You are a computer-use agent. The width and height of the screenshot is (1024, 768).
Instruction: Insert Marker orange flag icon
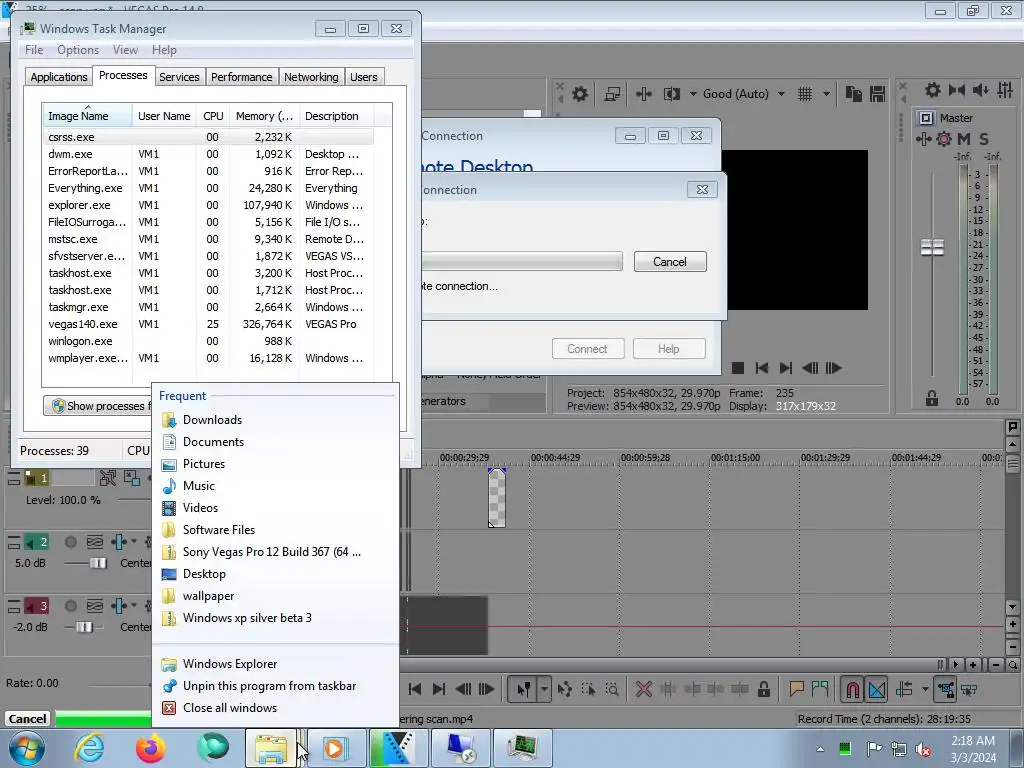[x=796, y=689]
